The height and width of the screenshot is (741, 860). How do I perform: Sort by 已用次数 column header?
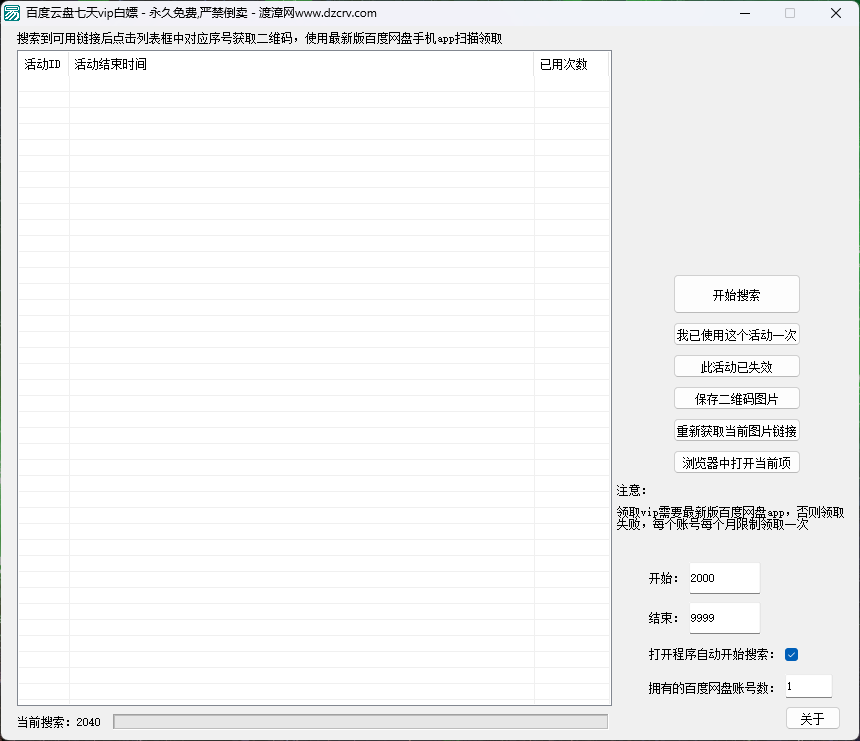[x=572, y=64]
